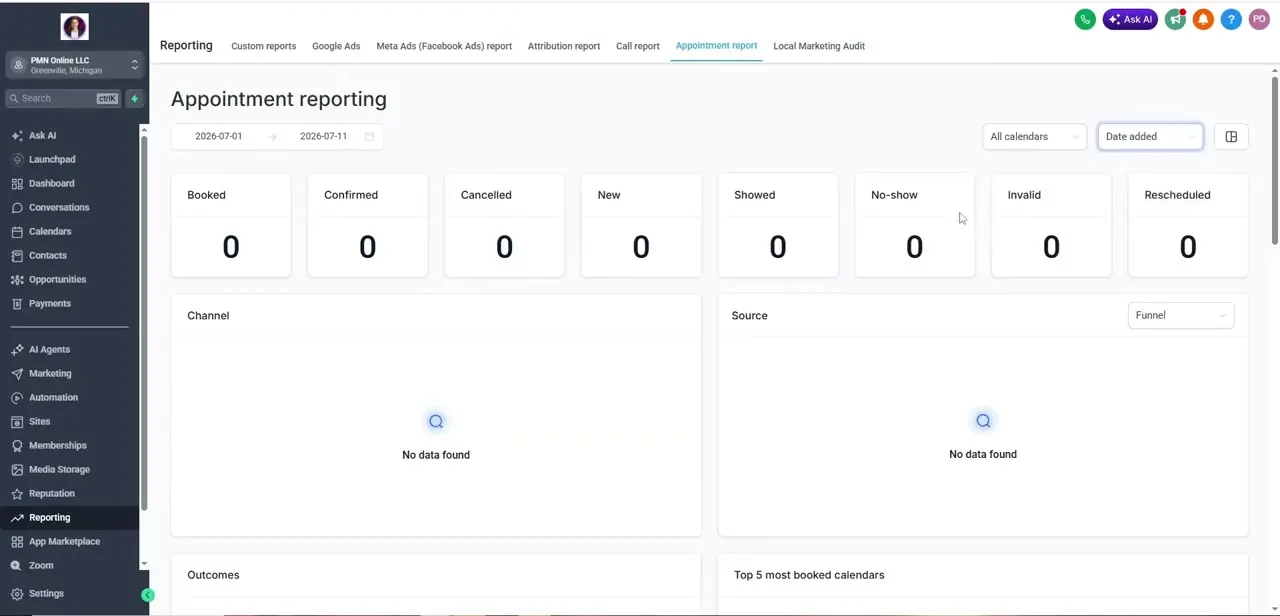
Task: Open the PO user profile avatar
Action: [1259, 19]
